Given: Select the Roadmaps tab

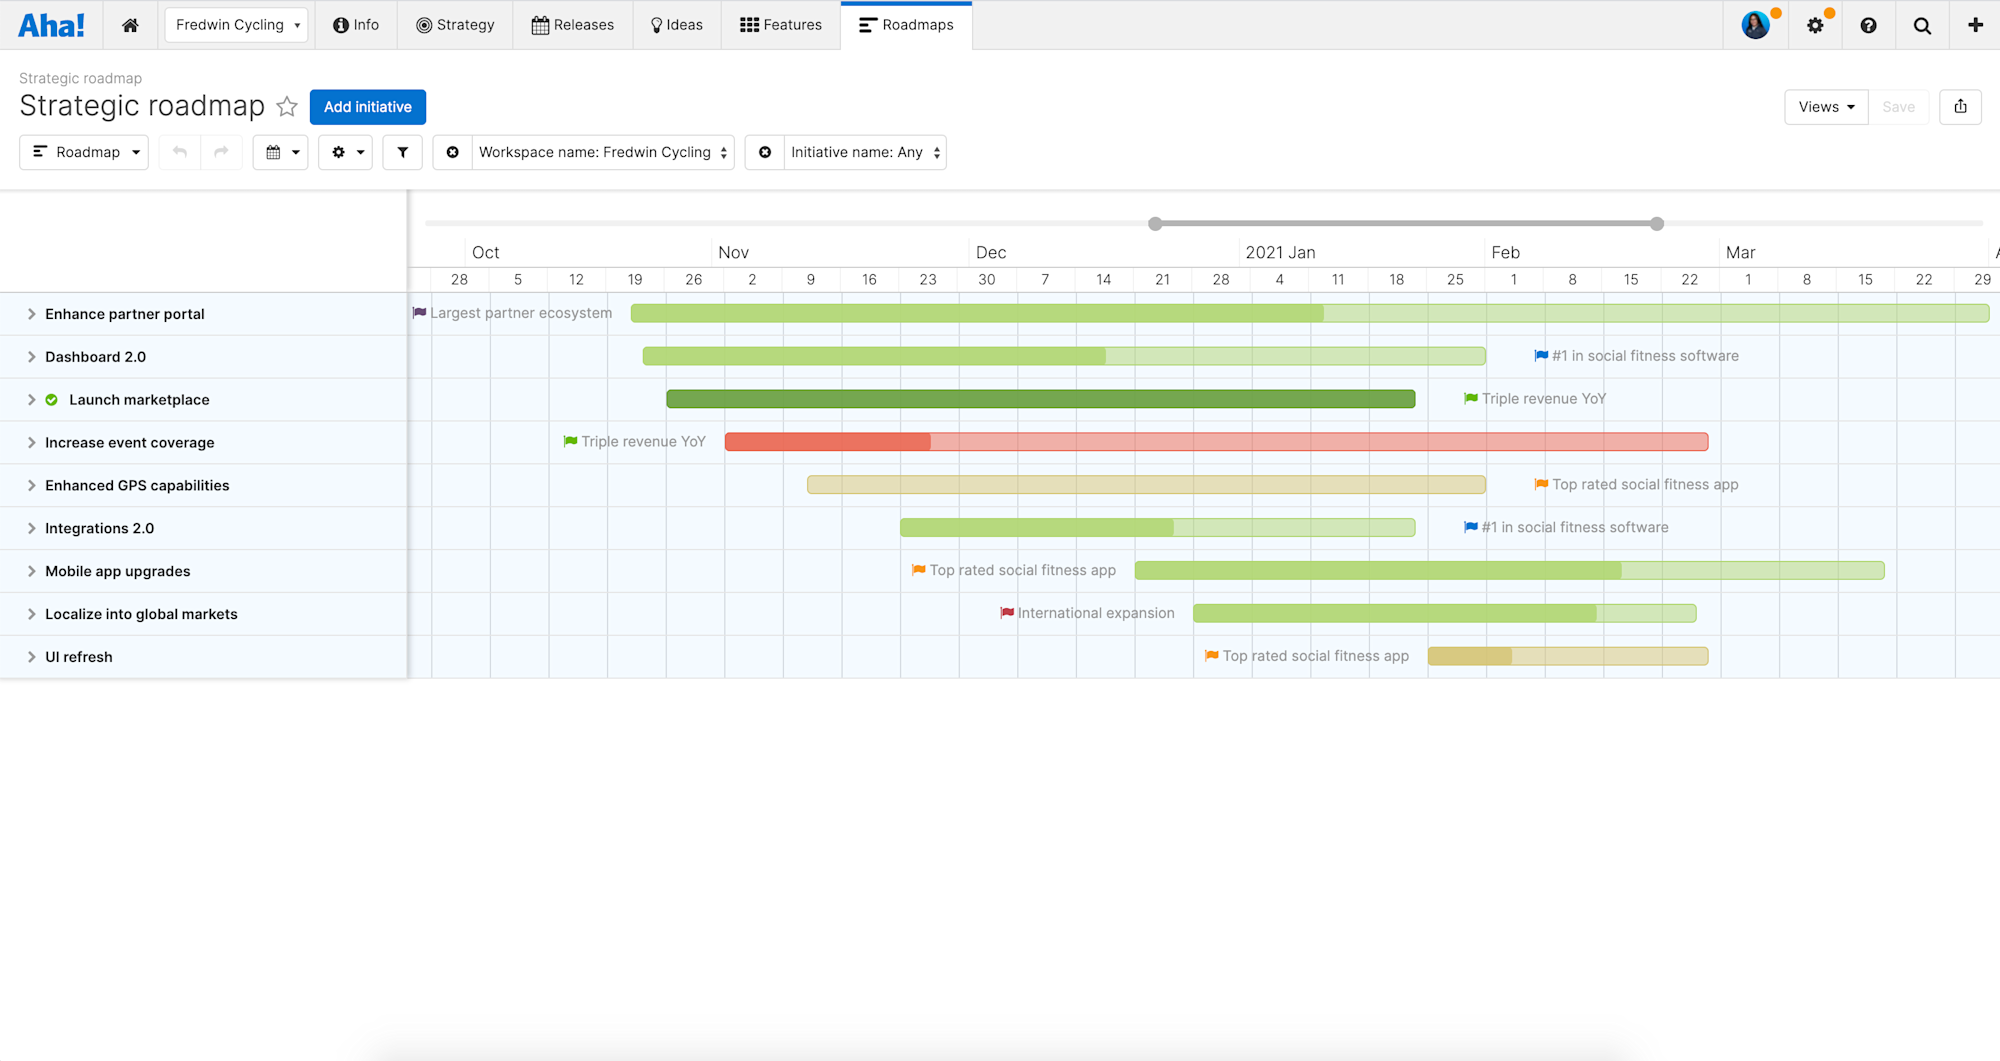Looking at the screenshot, I should (x=906, y=25).
